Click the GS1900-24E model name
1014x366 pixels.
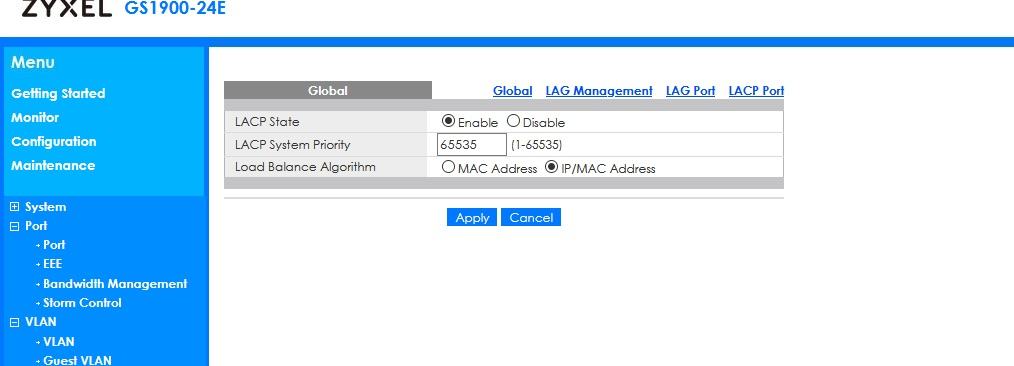click(175, 9)
